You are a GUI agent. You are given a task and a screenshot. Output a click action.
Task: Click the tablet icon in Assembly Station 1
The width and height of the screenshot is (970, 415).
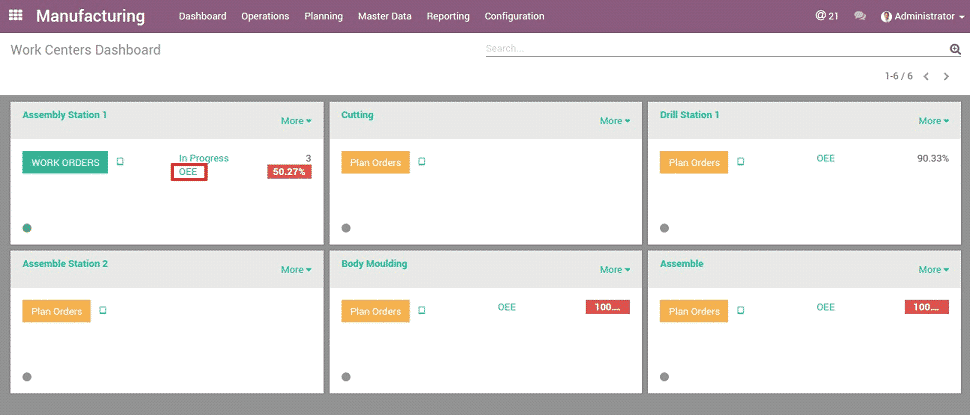[120, 162]
